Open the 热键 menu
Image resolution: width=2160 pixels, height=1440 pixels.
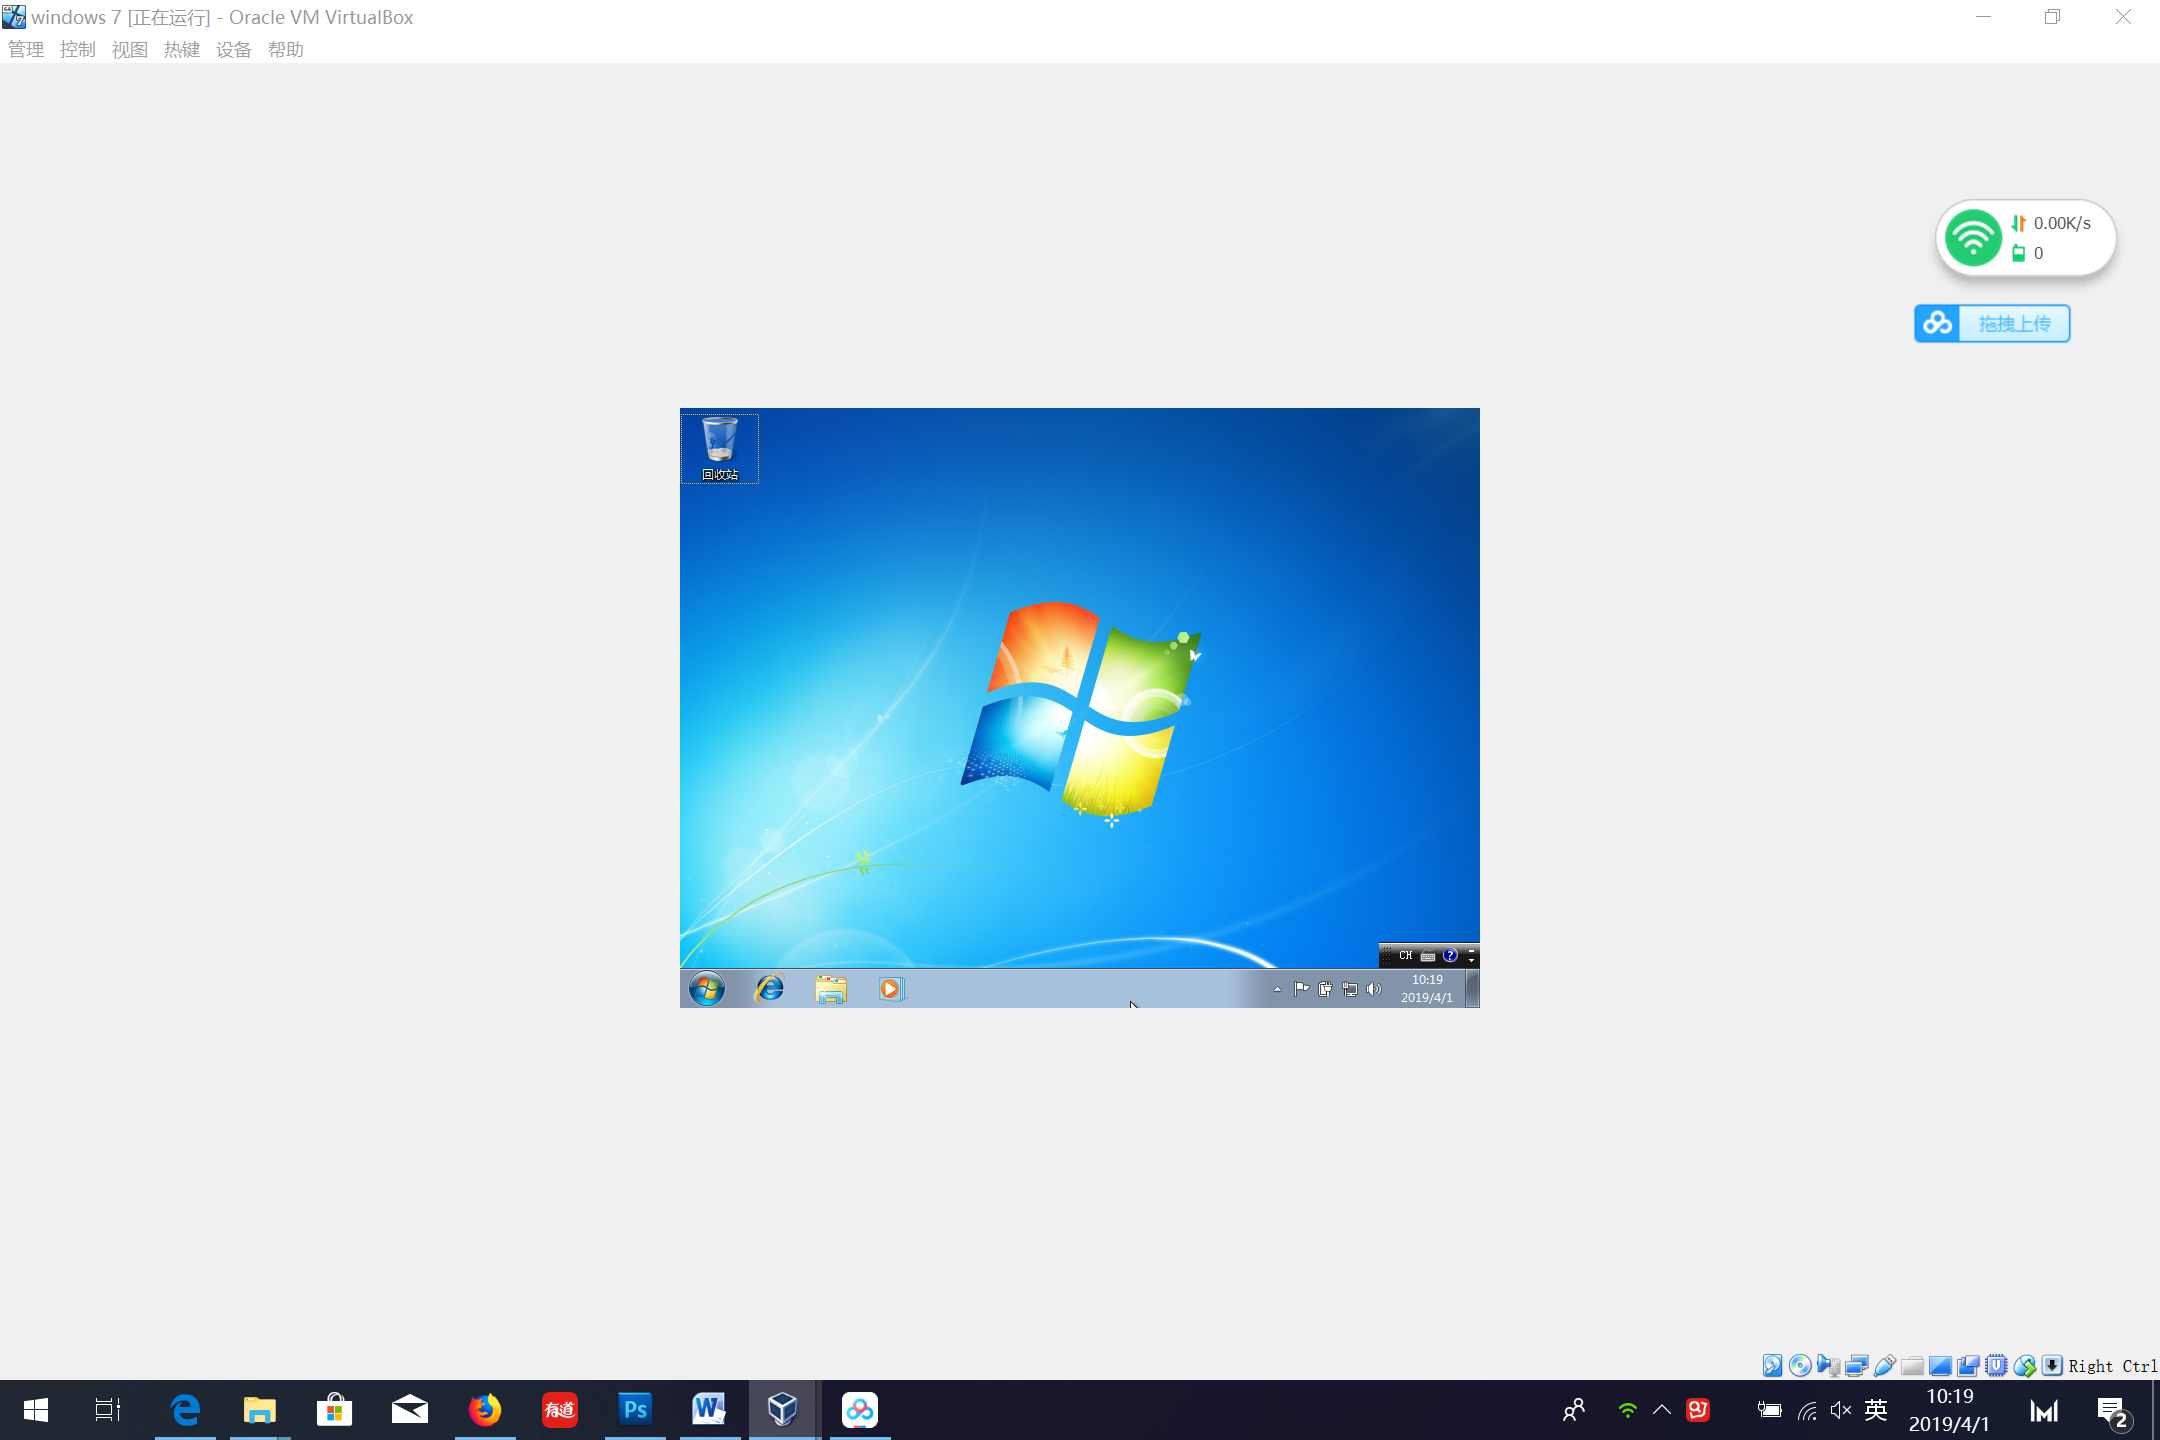[x=182, y=50]
